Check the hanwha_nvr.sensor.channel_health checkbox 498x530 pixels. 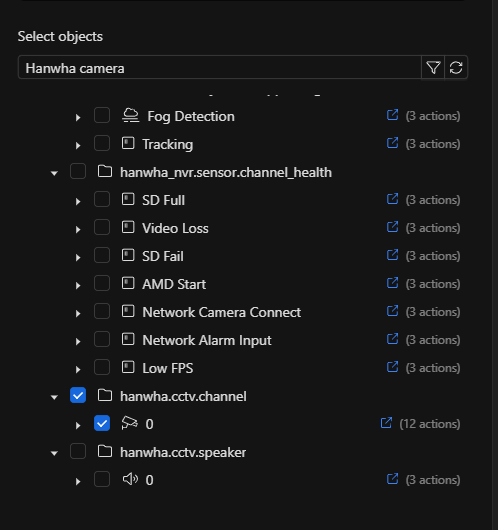click(x=78, y=171)
